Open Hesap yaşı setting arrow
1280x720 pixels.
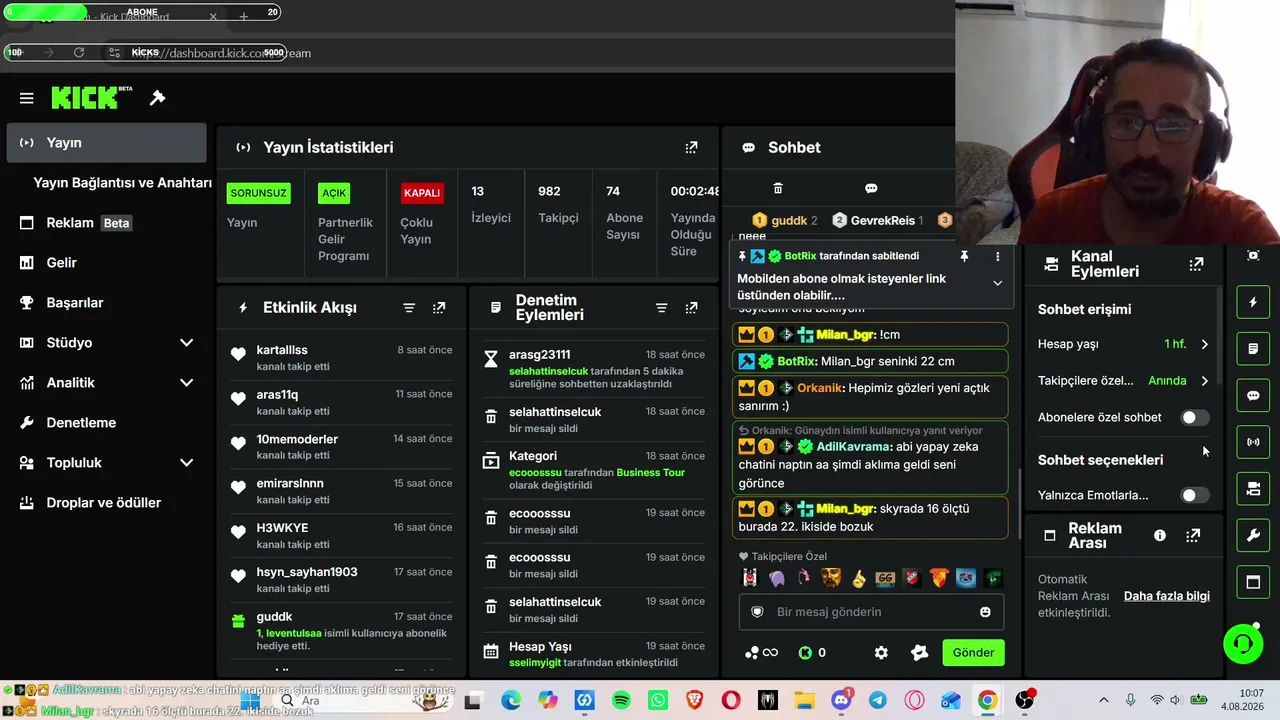pyautogui.click(x=1204, y=344)
